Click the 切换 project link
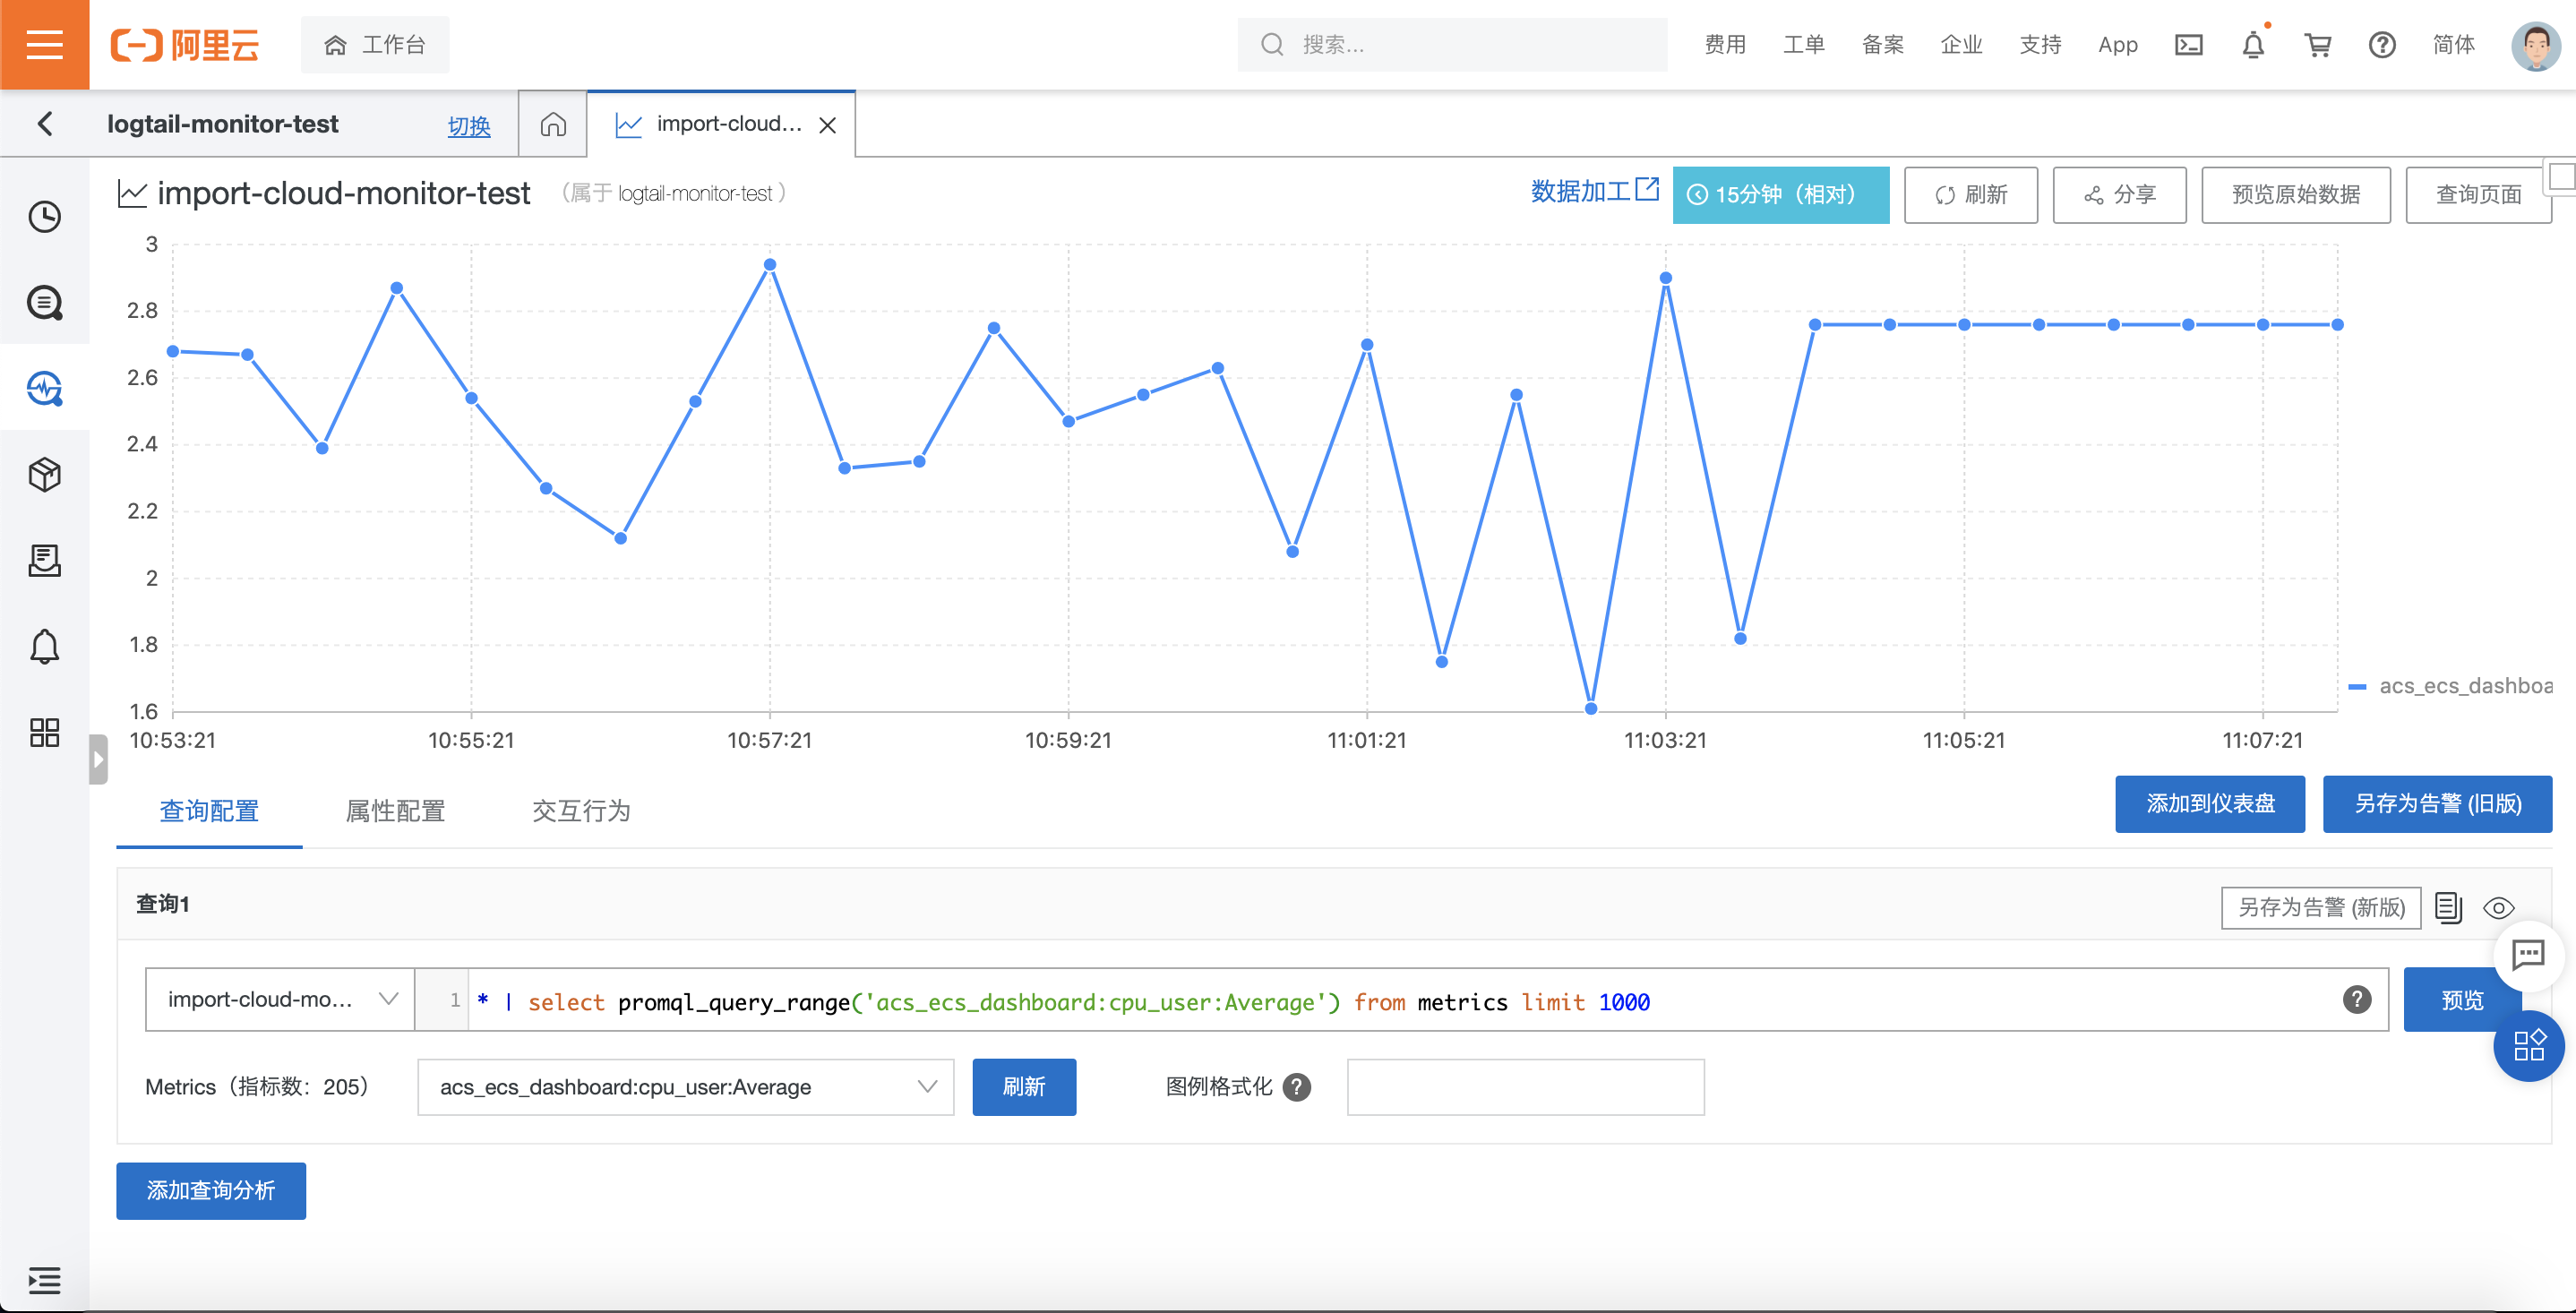The image size is (2576, 1313). 468,126
